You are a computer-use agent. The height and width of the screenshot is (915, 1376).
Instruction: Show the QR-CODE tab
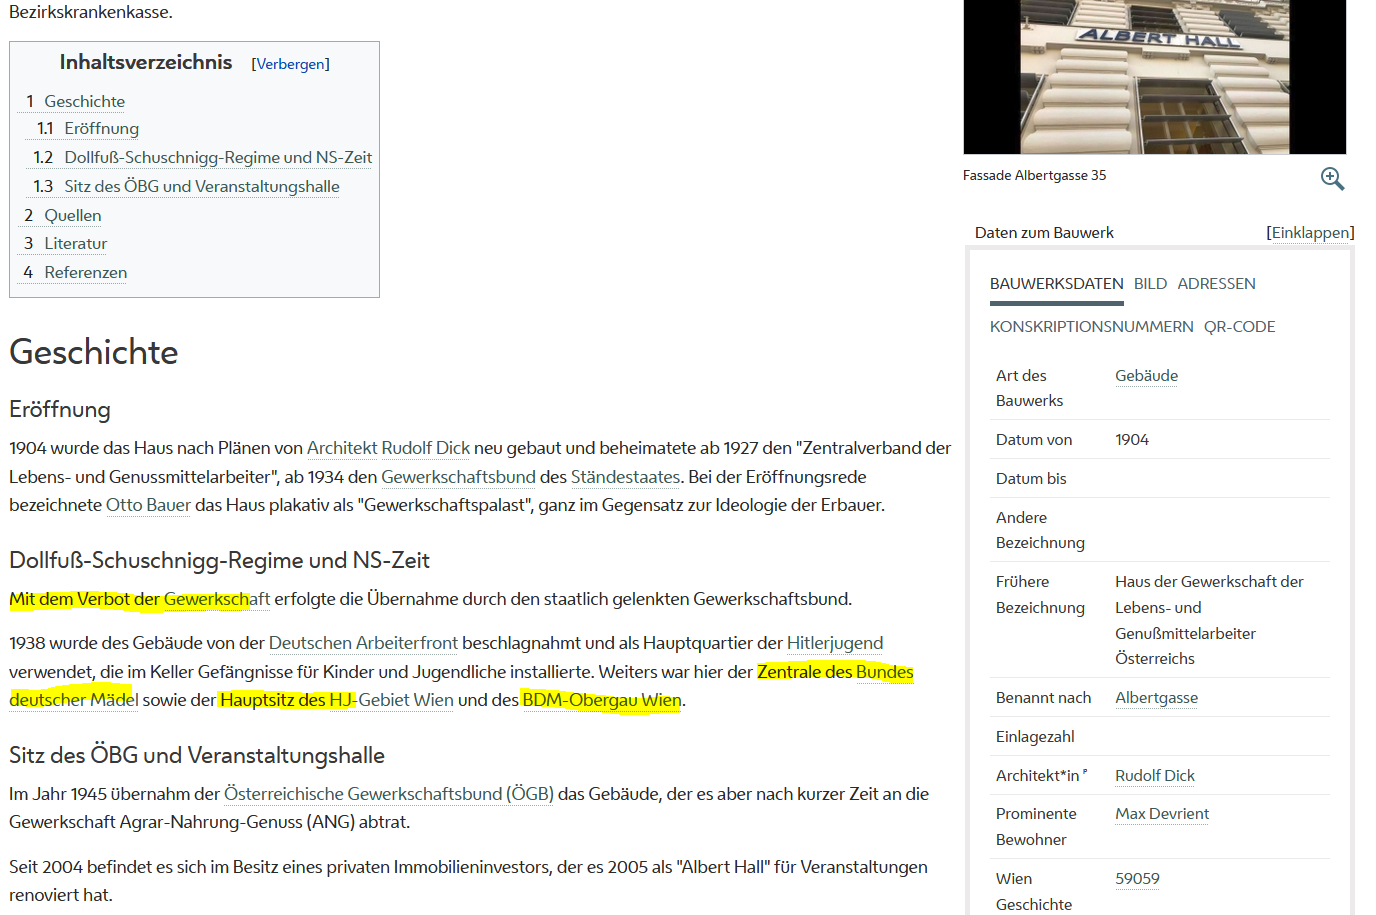point(1239,327)
